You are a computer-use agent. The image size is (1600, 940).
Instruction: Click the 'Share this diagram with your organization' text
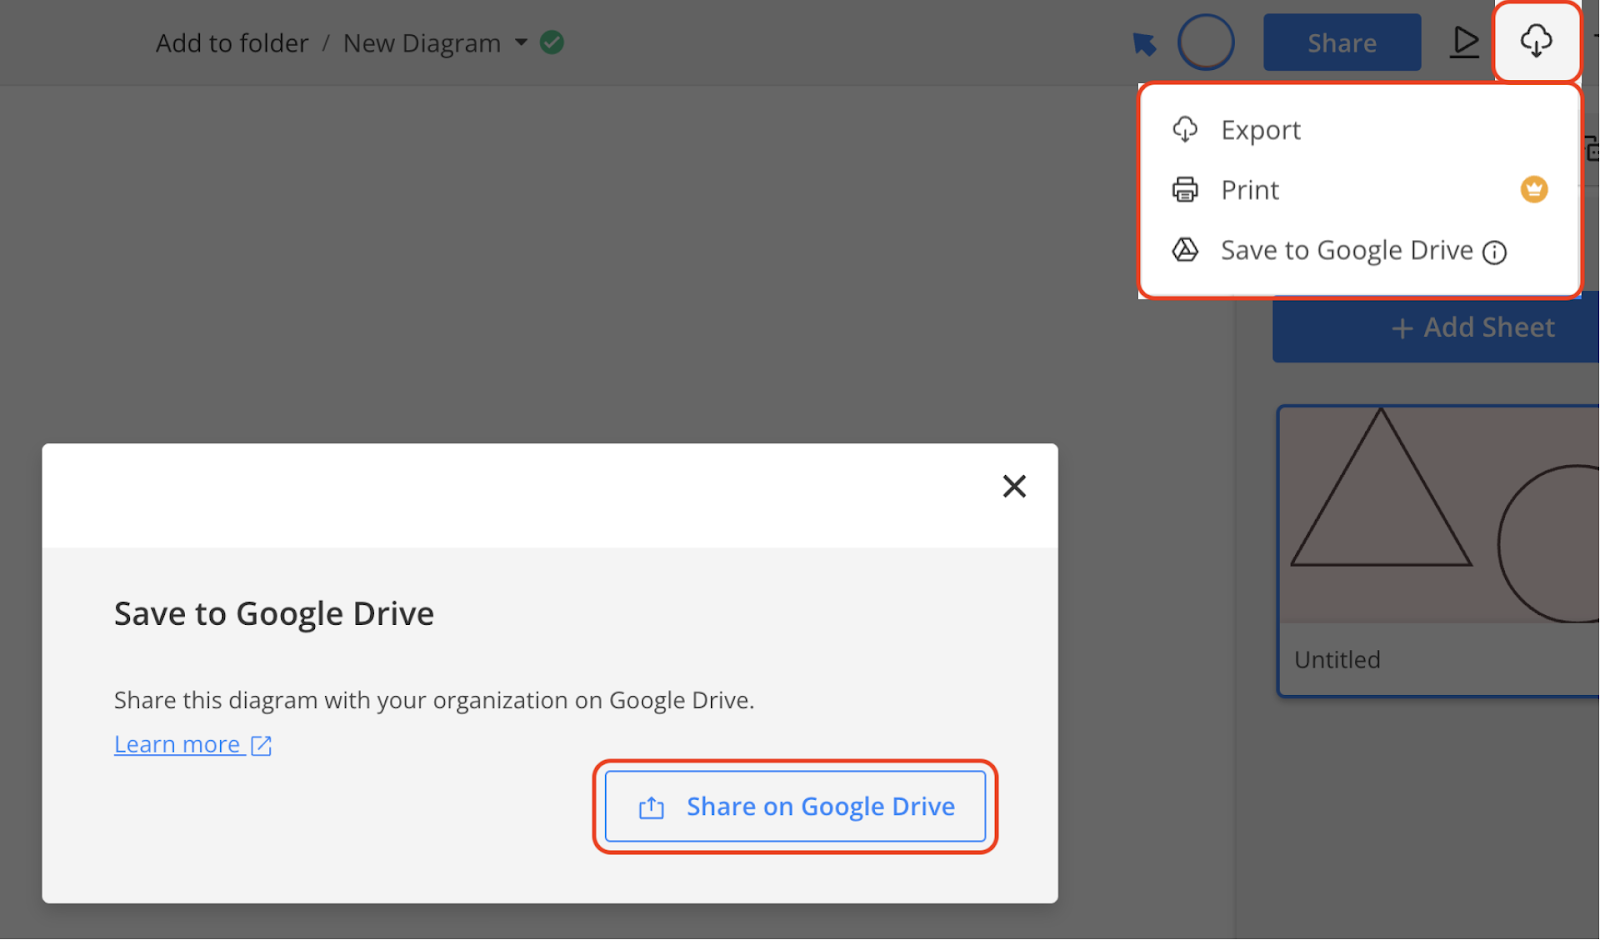coord(434,701)
